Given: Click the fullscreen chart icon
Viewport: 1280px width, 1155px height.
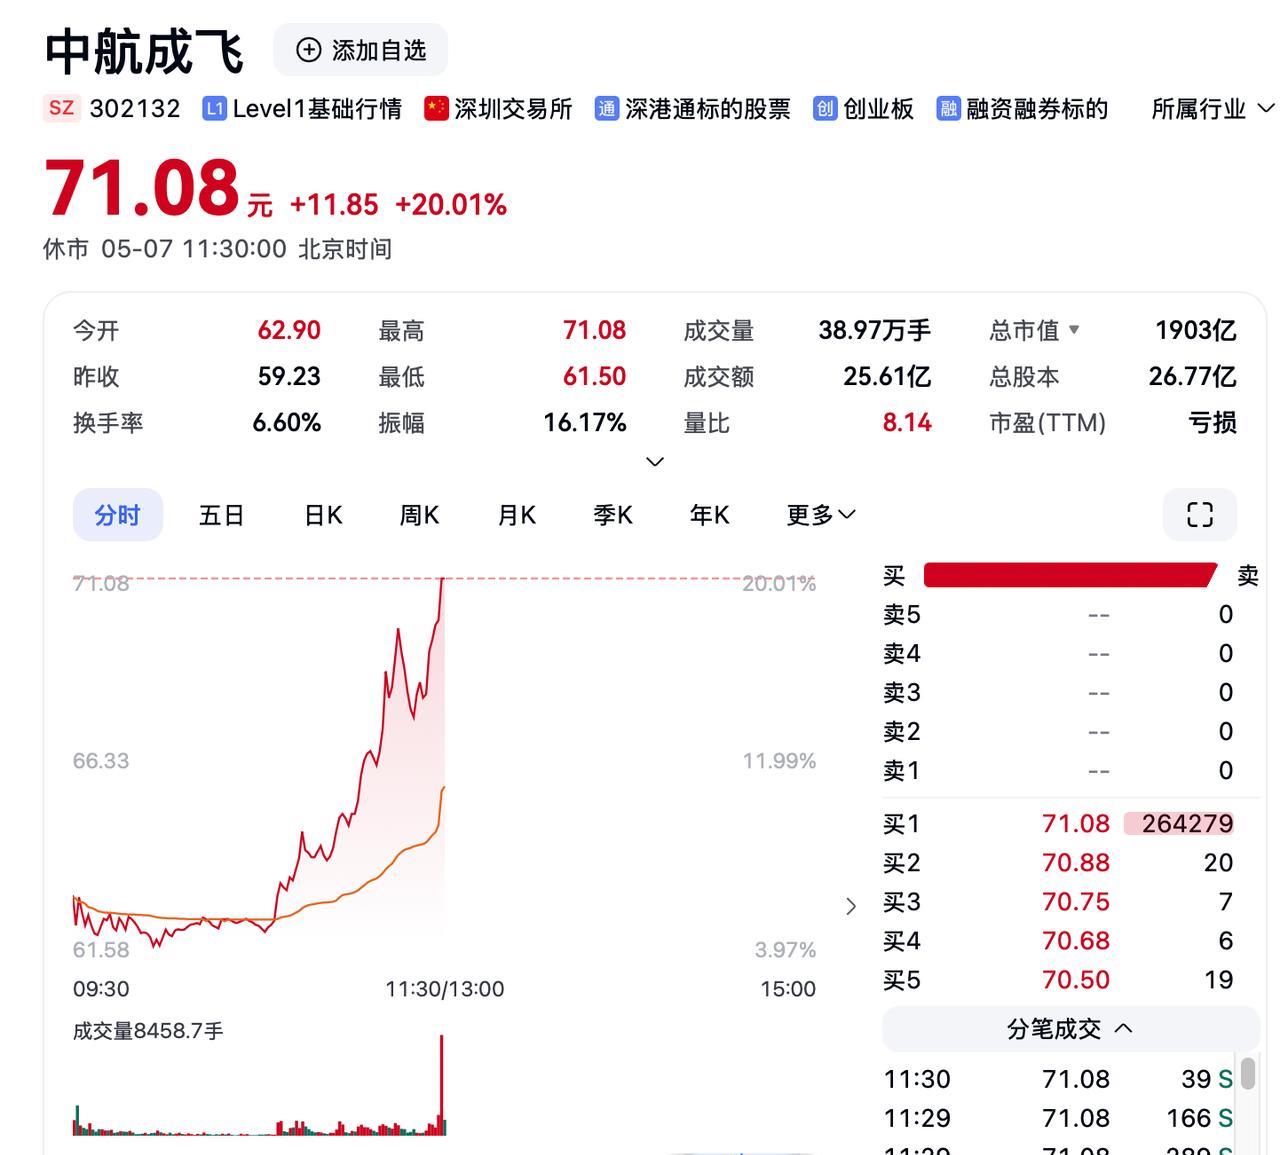Looking at the screenshot, I should click(x=1200, y=515).
